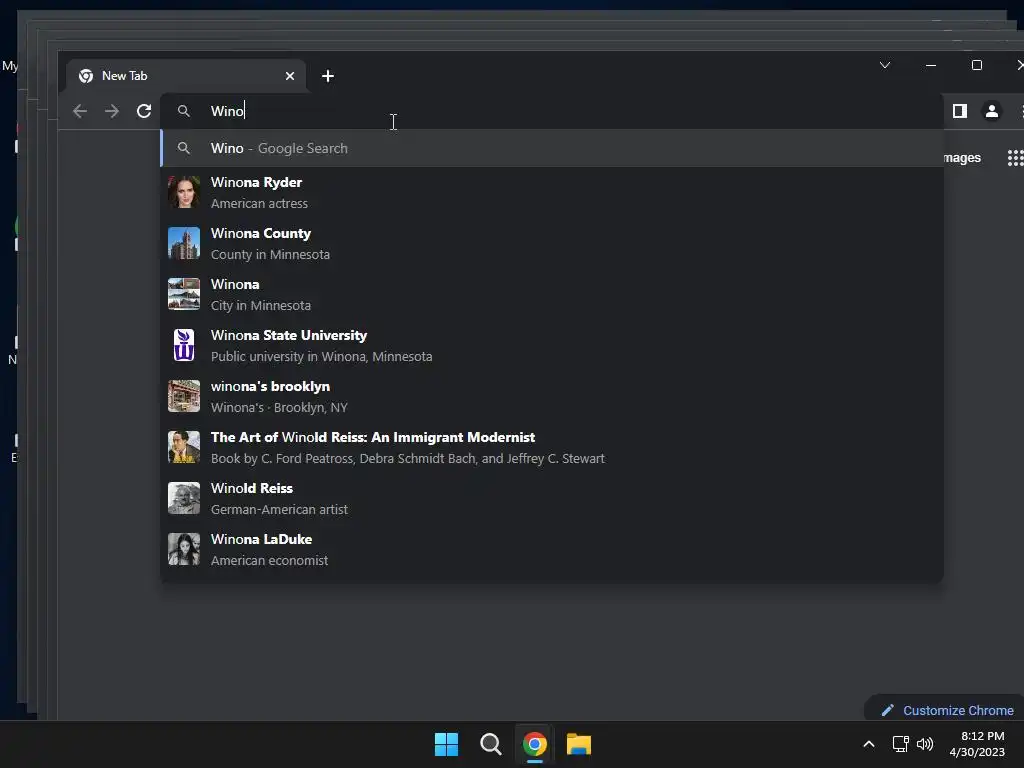Click the winona's brooklyn storefront thumbnail
Viewport: 1024px width, 768px height.
tap(184, 396)
